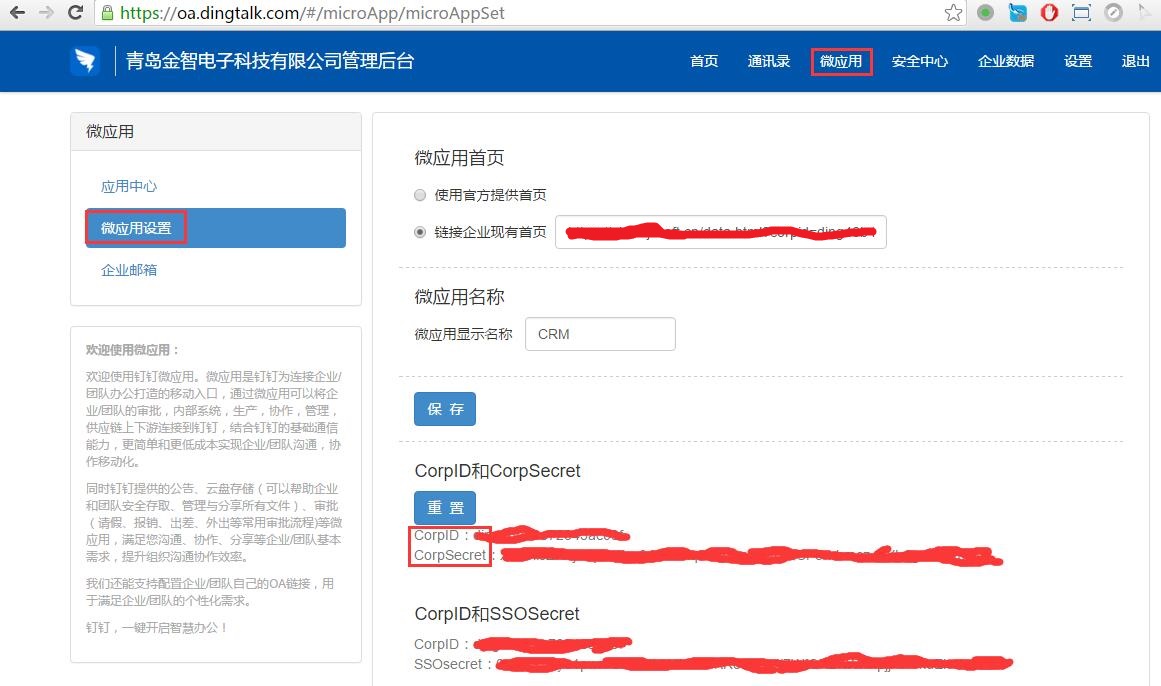This screenshot has height=686, width=1161.
Task: Click the 微应用名称 section heading
Action: (459, 297)
